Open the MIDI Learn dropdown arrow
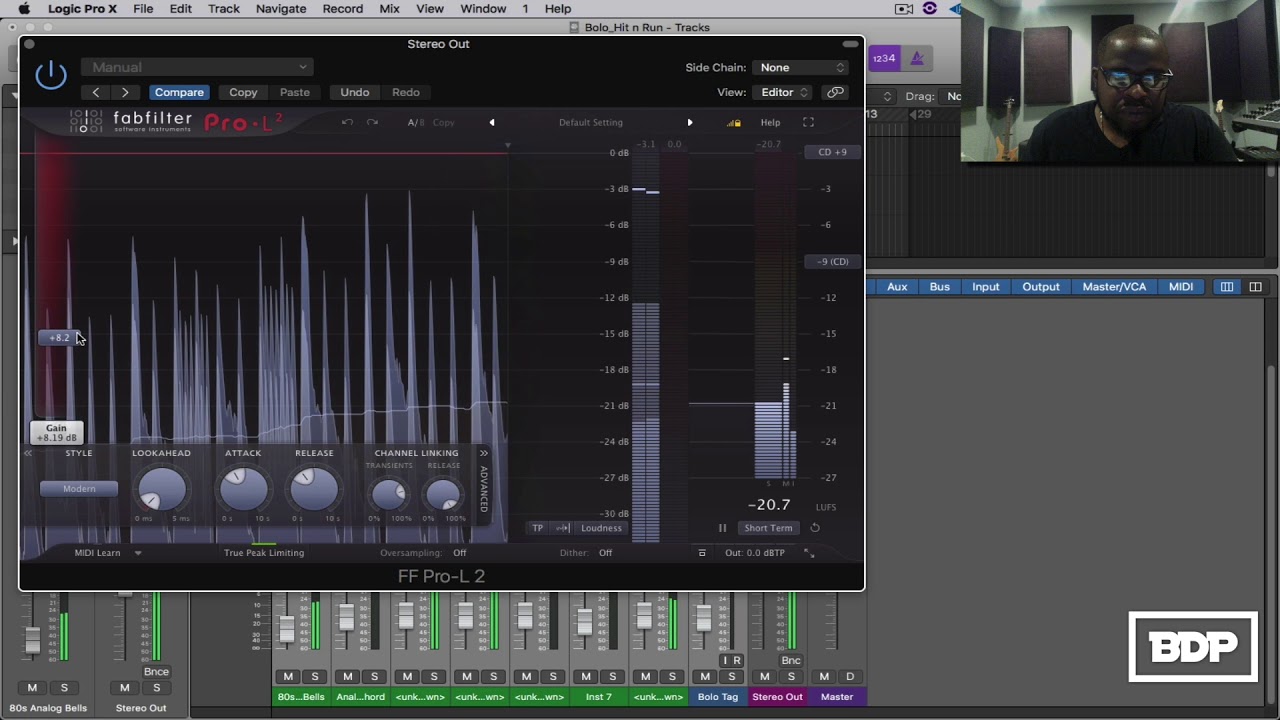The width and height of the screenshot is (1280, 720). coord(138,552)
